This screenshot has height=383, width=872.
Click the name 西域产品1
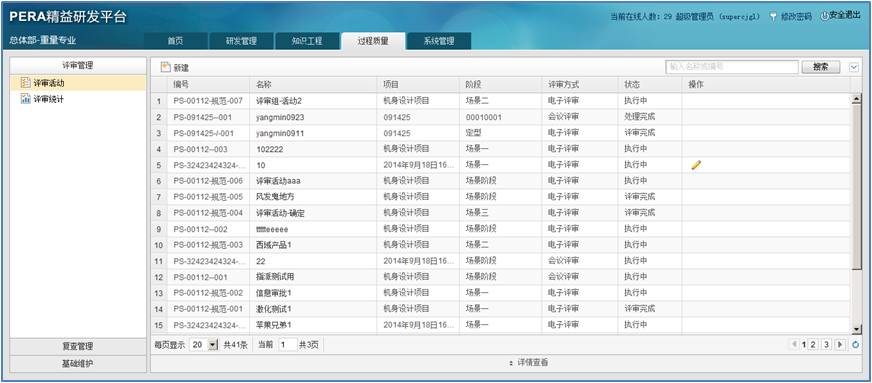pos(274,245)
